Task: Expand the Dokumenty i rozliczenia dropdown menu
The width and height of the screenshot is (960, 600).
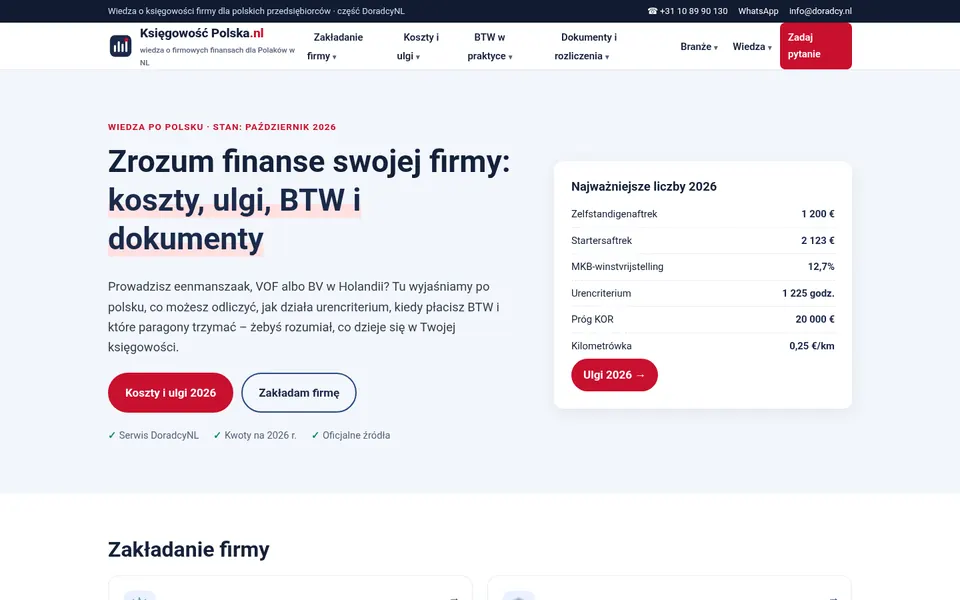Action: [586, 47]
